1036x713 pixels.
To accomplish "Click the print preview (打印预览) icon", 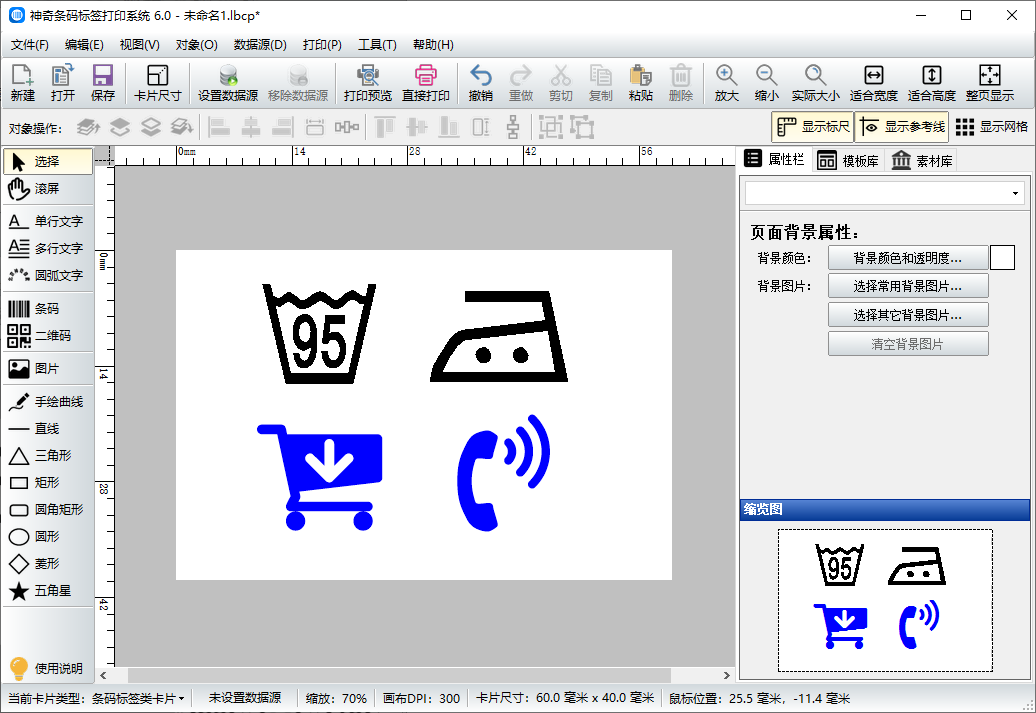I will click(367, 84).
